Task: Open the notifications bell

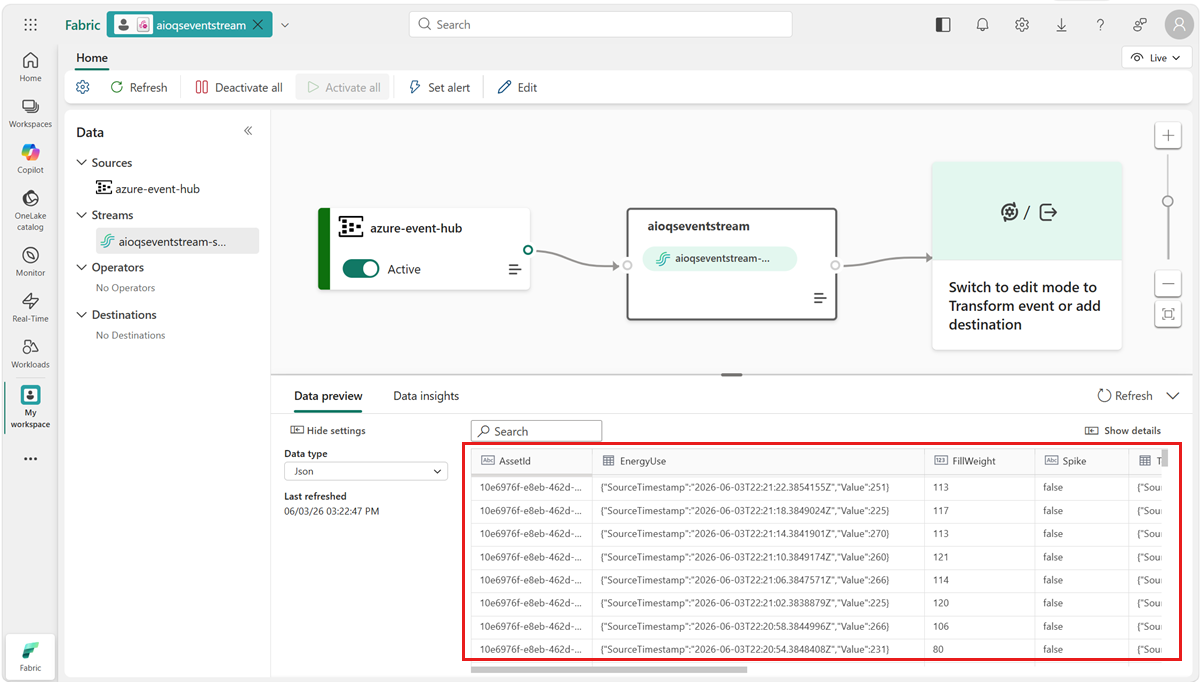Action: (x=983, y=25)
